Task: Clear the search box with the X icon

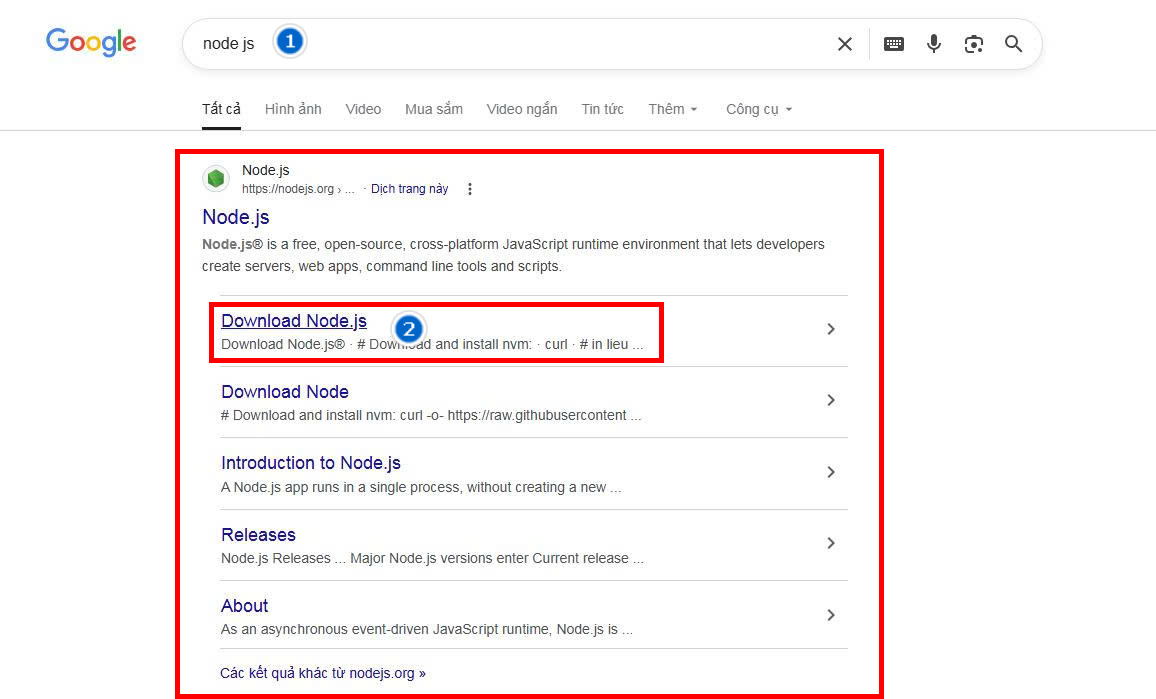Action: [845, 44]
